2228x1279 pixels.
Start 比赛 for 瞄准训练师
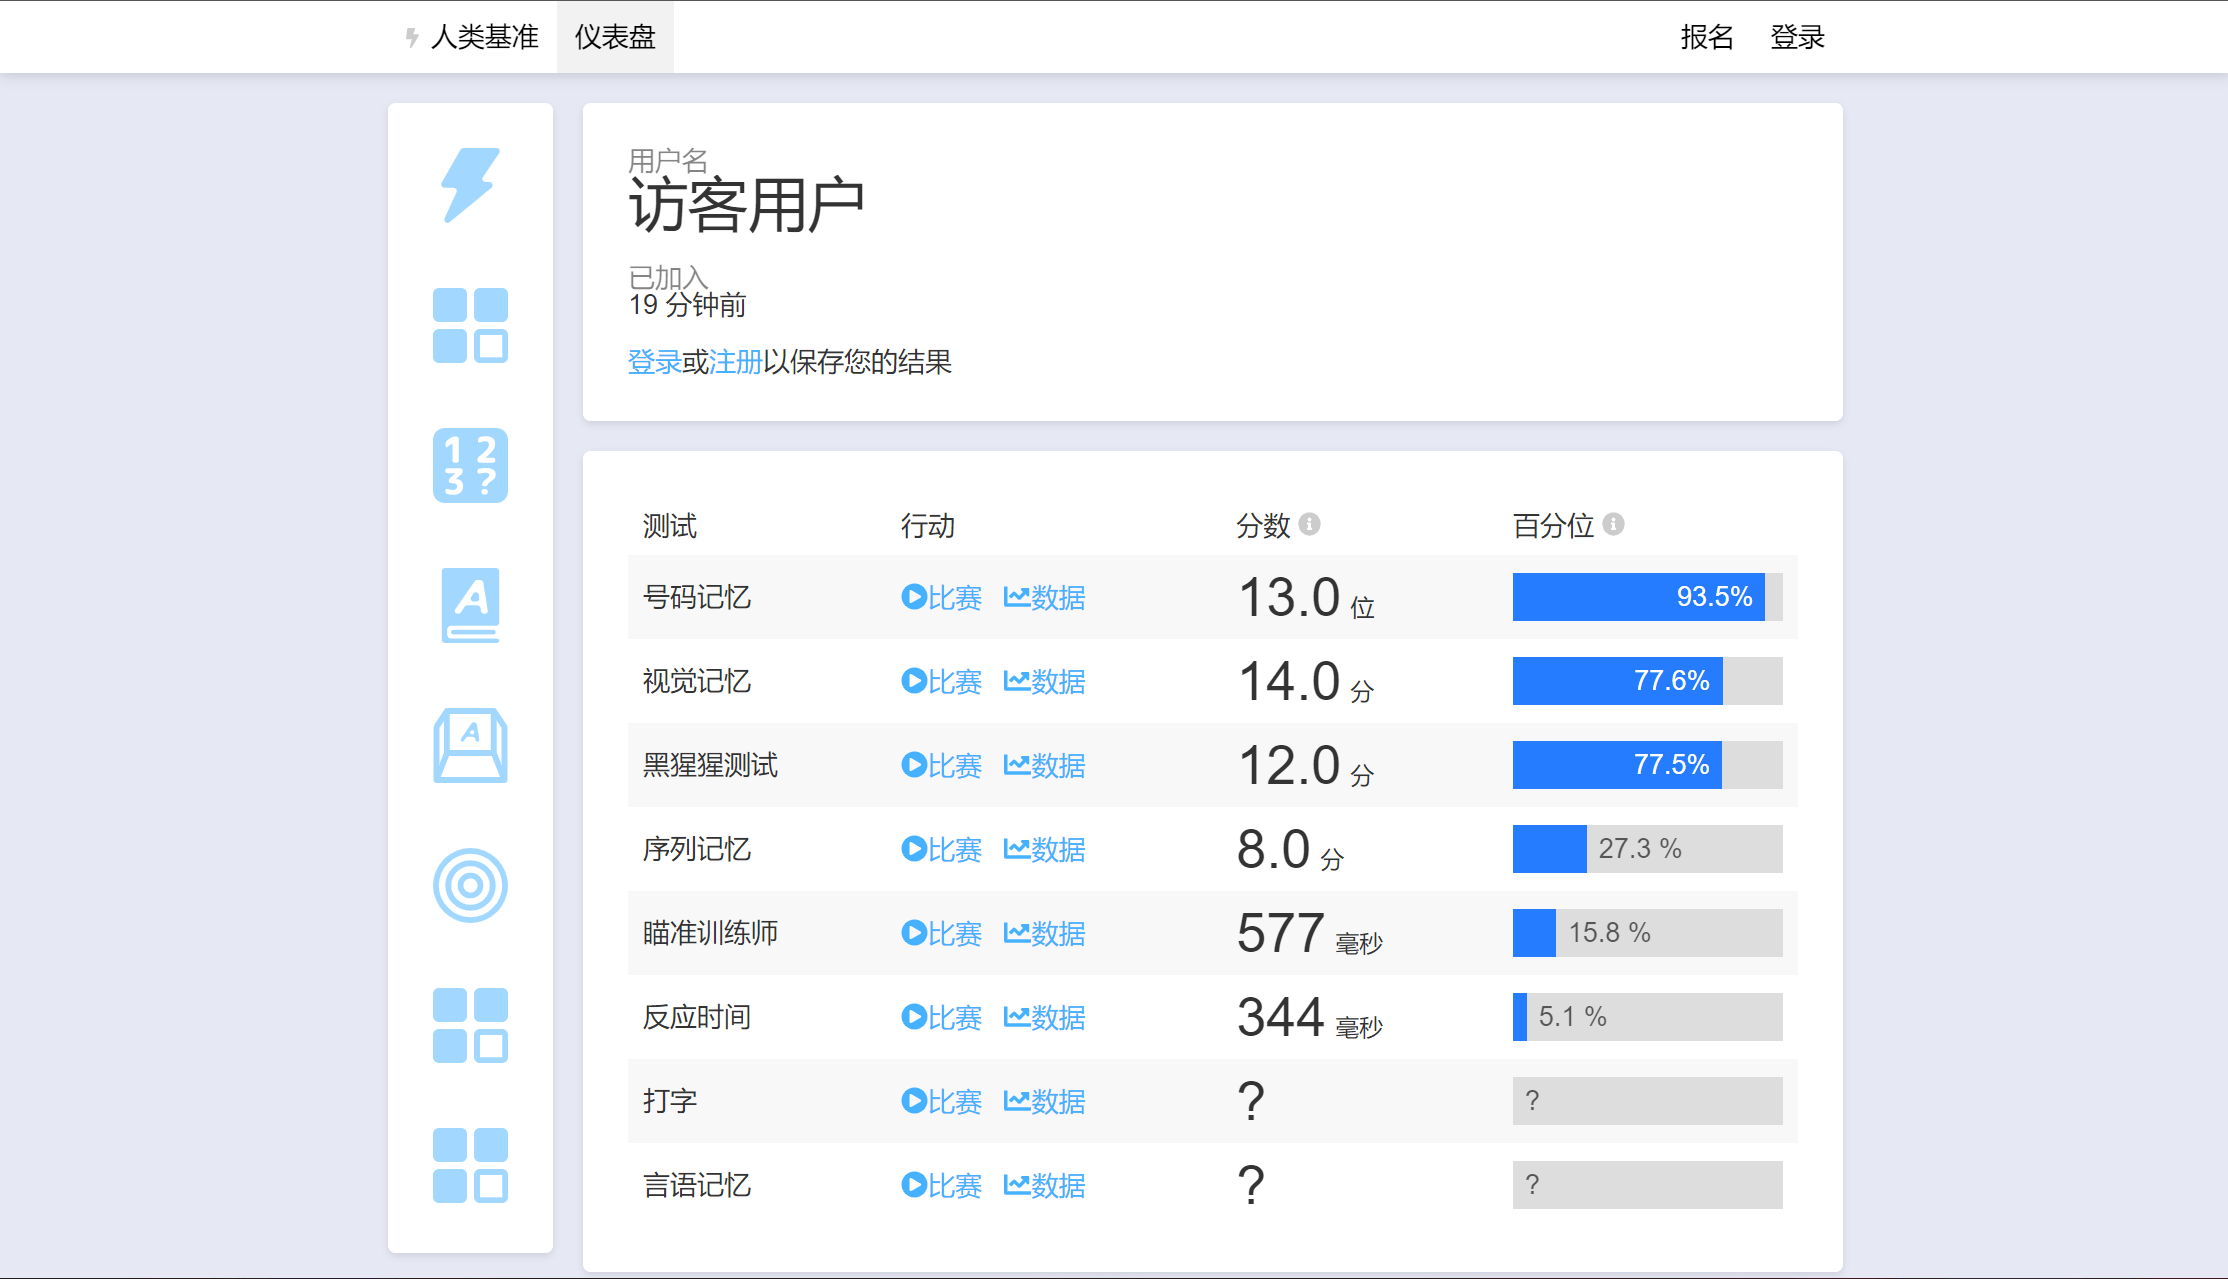point(941,933)
